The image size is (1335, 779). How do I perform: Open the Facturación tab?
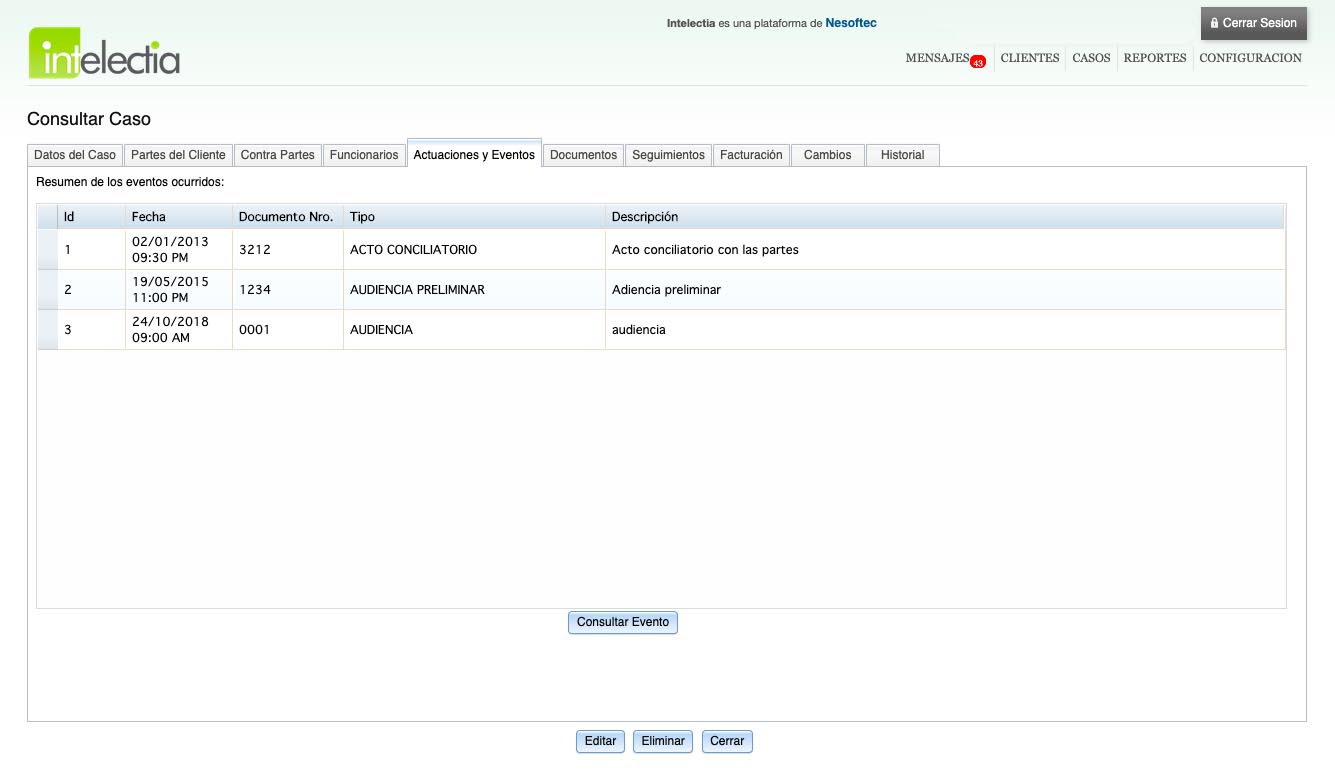[x=751, y=155]
